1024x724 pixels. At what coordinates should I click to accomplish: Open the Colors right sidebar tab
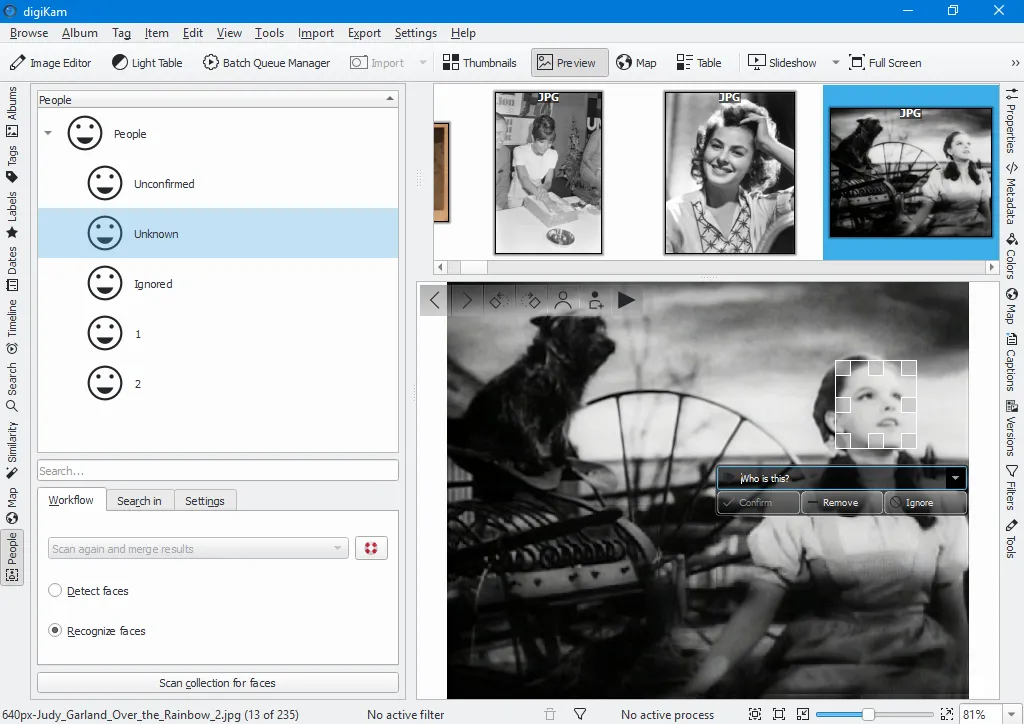pyautogui.click(x=1011, y=256)
